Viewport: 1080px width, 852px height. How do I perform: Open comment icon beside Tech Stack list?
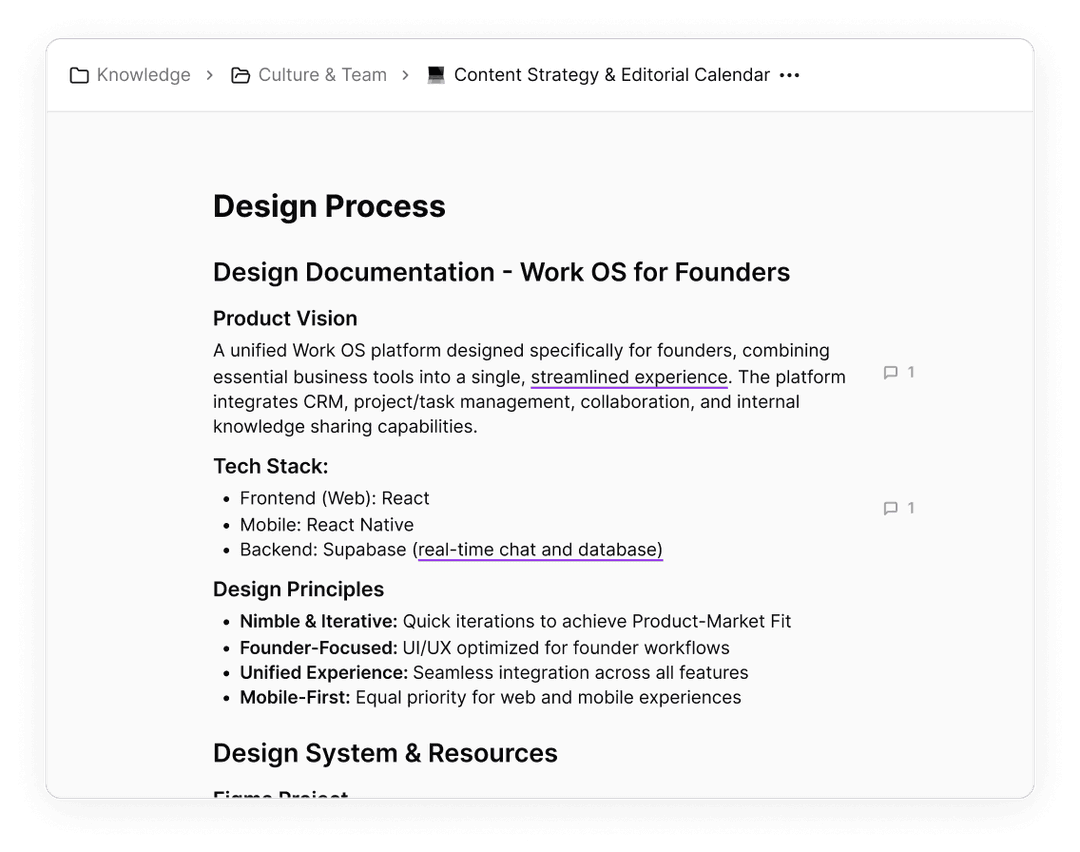[891, 508]
